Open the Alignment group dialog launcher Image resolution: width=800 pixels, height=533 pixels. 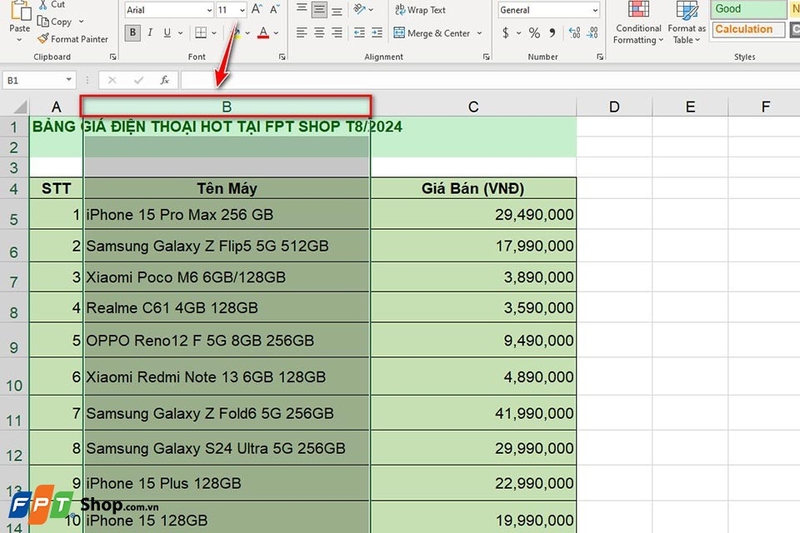coord(486,57)
